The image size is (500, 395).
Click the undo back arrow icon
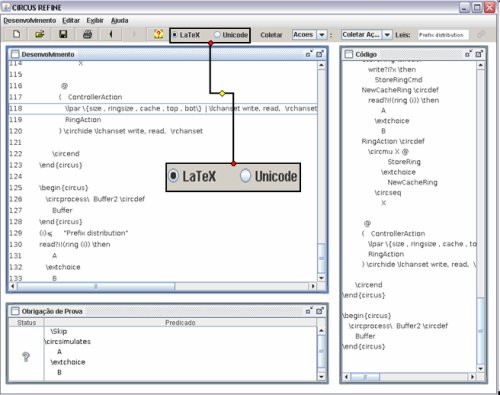pyautogui.click(x=111, y=34)
